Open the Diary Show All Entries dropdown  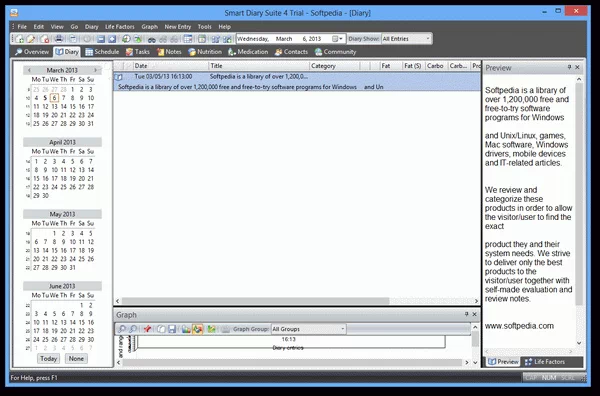[x=428, y=38]
